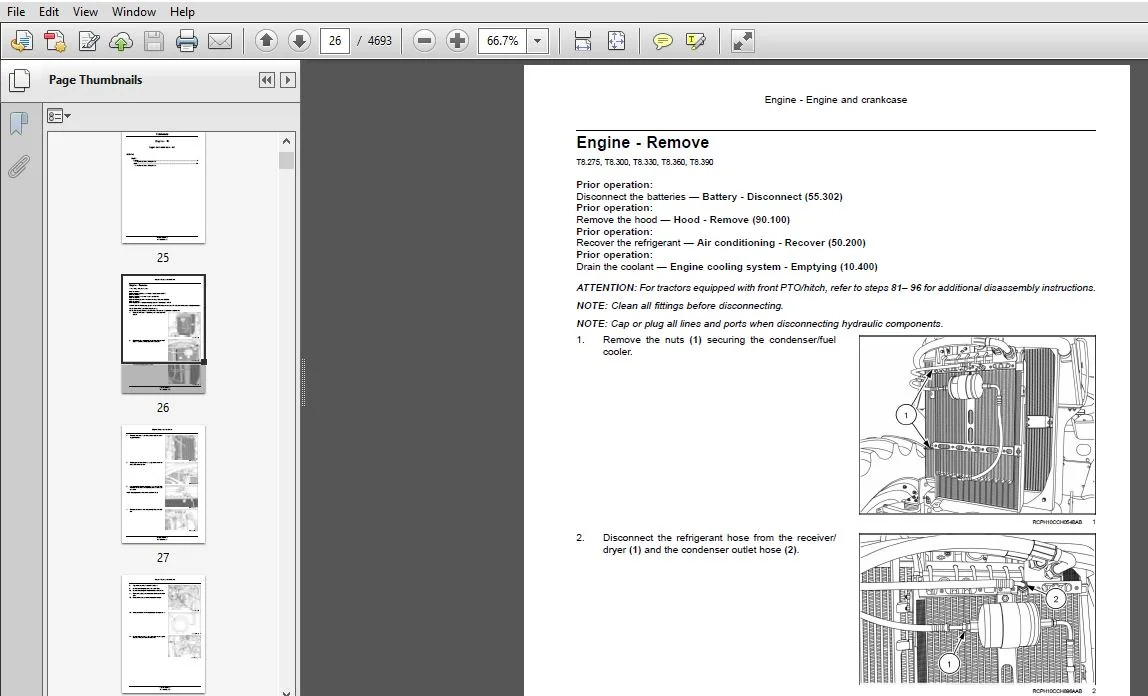Click the condenser diagram figure 1
This screenshot has width=1148, height=696.
coord(977,425)
